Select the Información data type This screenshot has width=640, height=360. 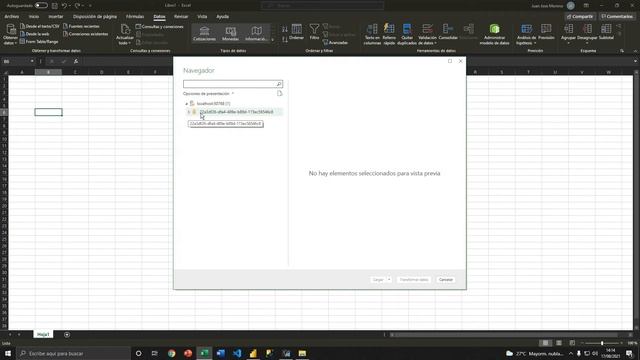256,33
